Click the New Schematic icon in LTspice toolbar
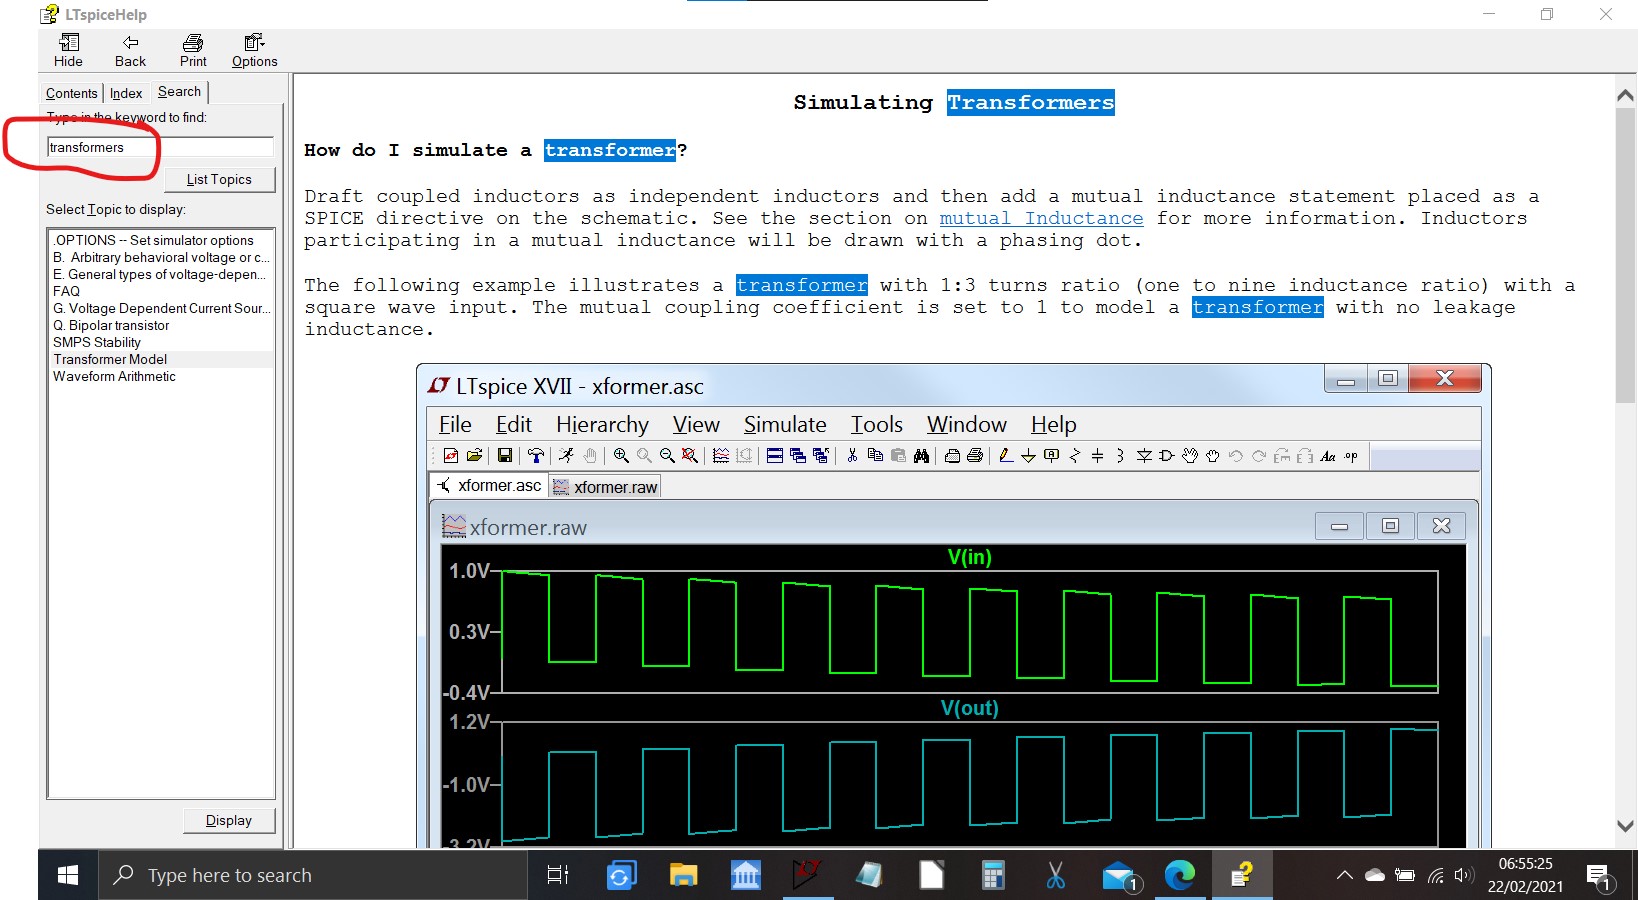Image resolution: width=1638 pixels, height=900 pixels. (x=451, y=456)
